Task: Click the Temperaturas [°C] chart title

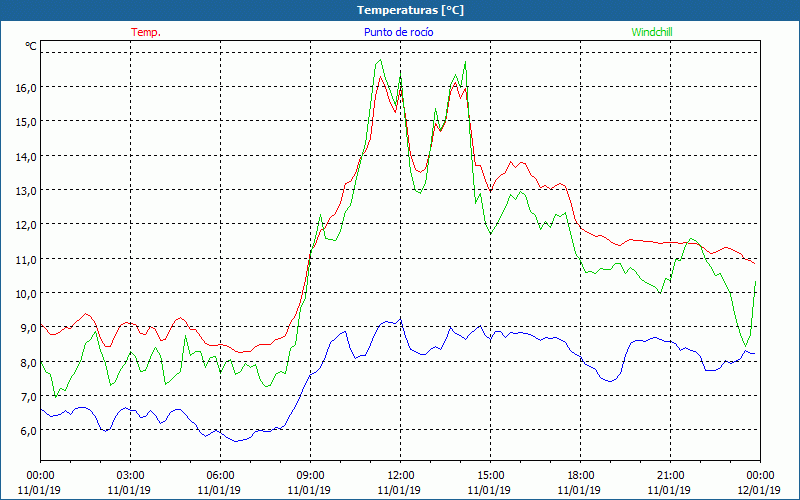Action: [x=410, y=10]
